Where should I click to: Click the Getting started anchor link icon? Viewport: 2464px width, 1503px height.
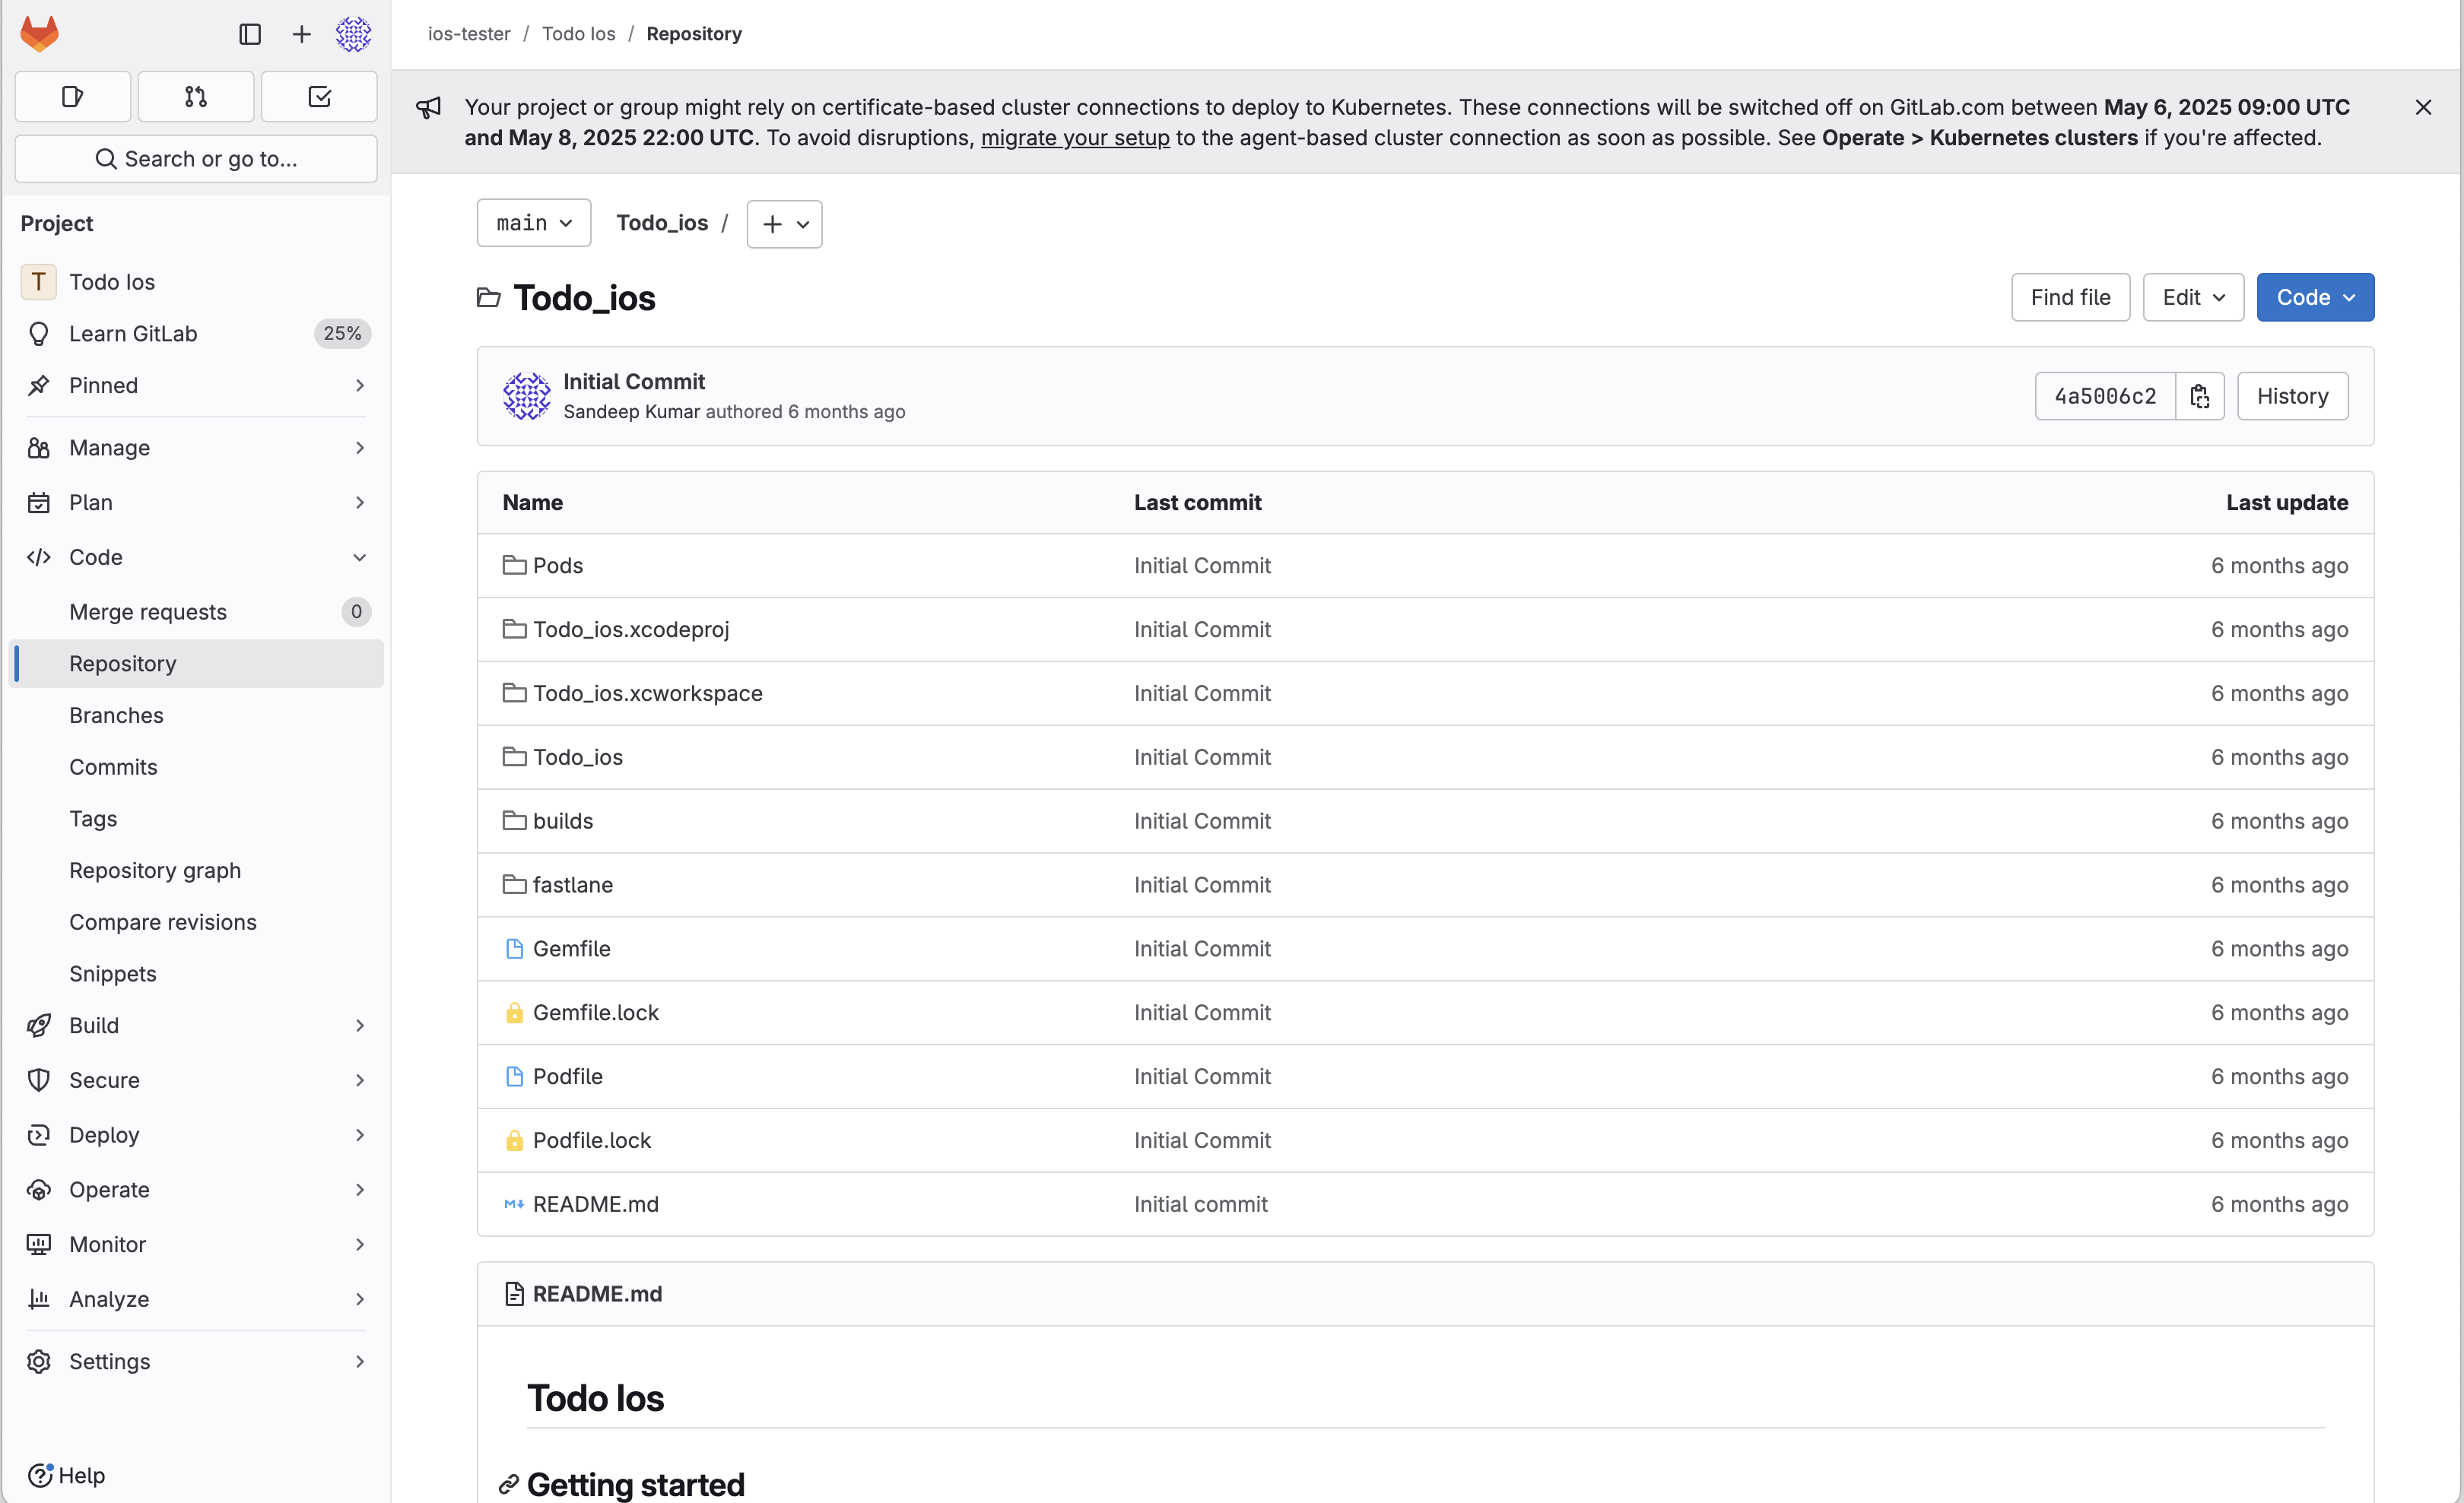click(509, 1484)
